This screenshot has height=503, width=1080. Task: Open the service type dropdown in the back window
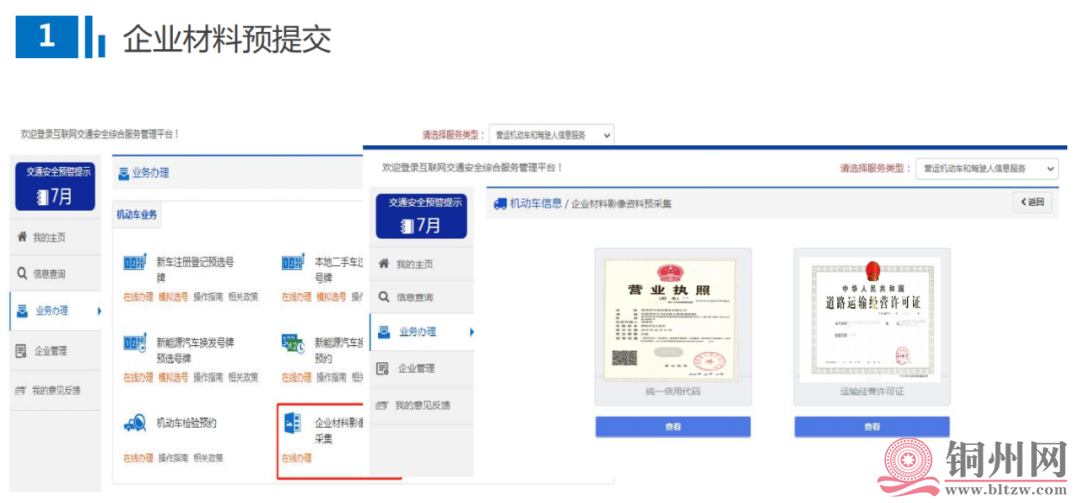tap(551, 135)
